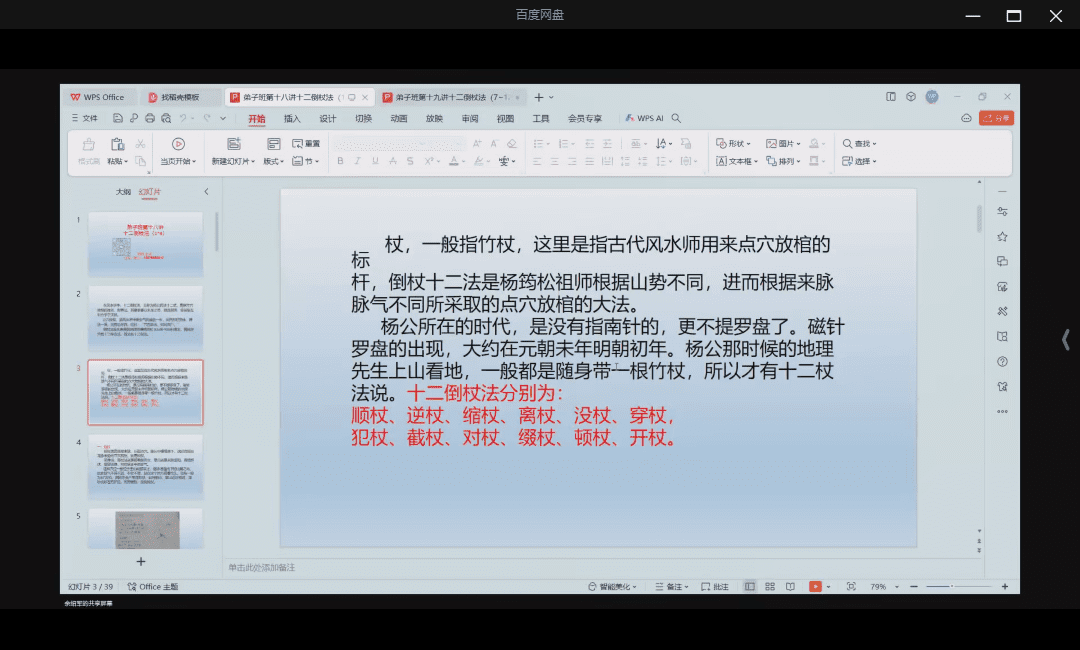Click the zoom in plus icon
This screenshot has width=1080, height=650.
[1005, 586]
